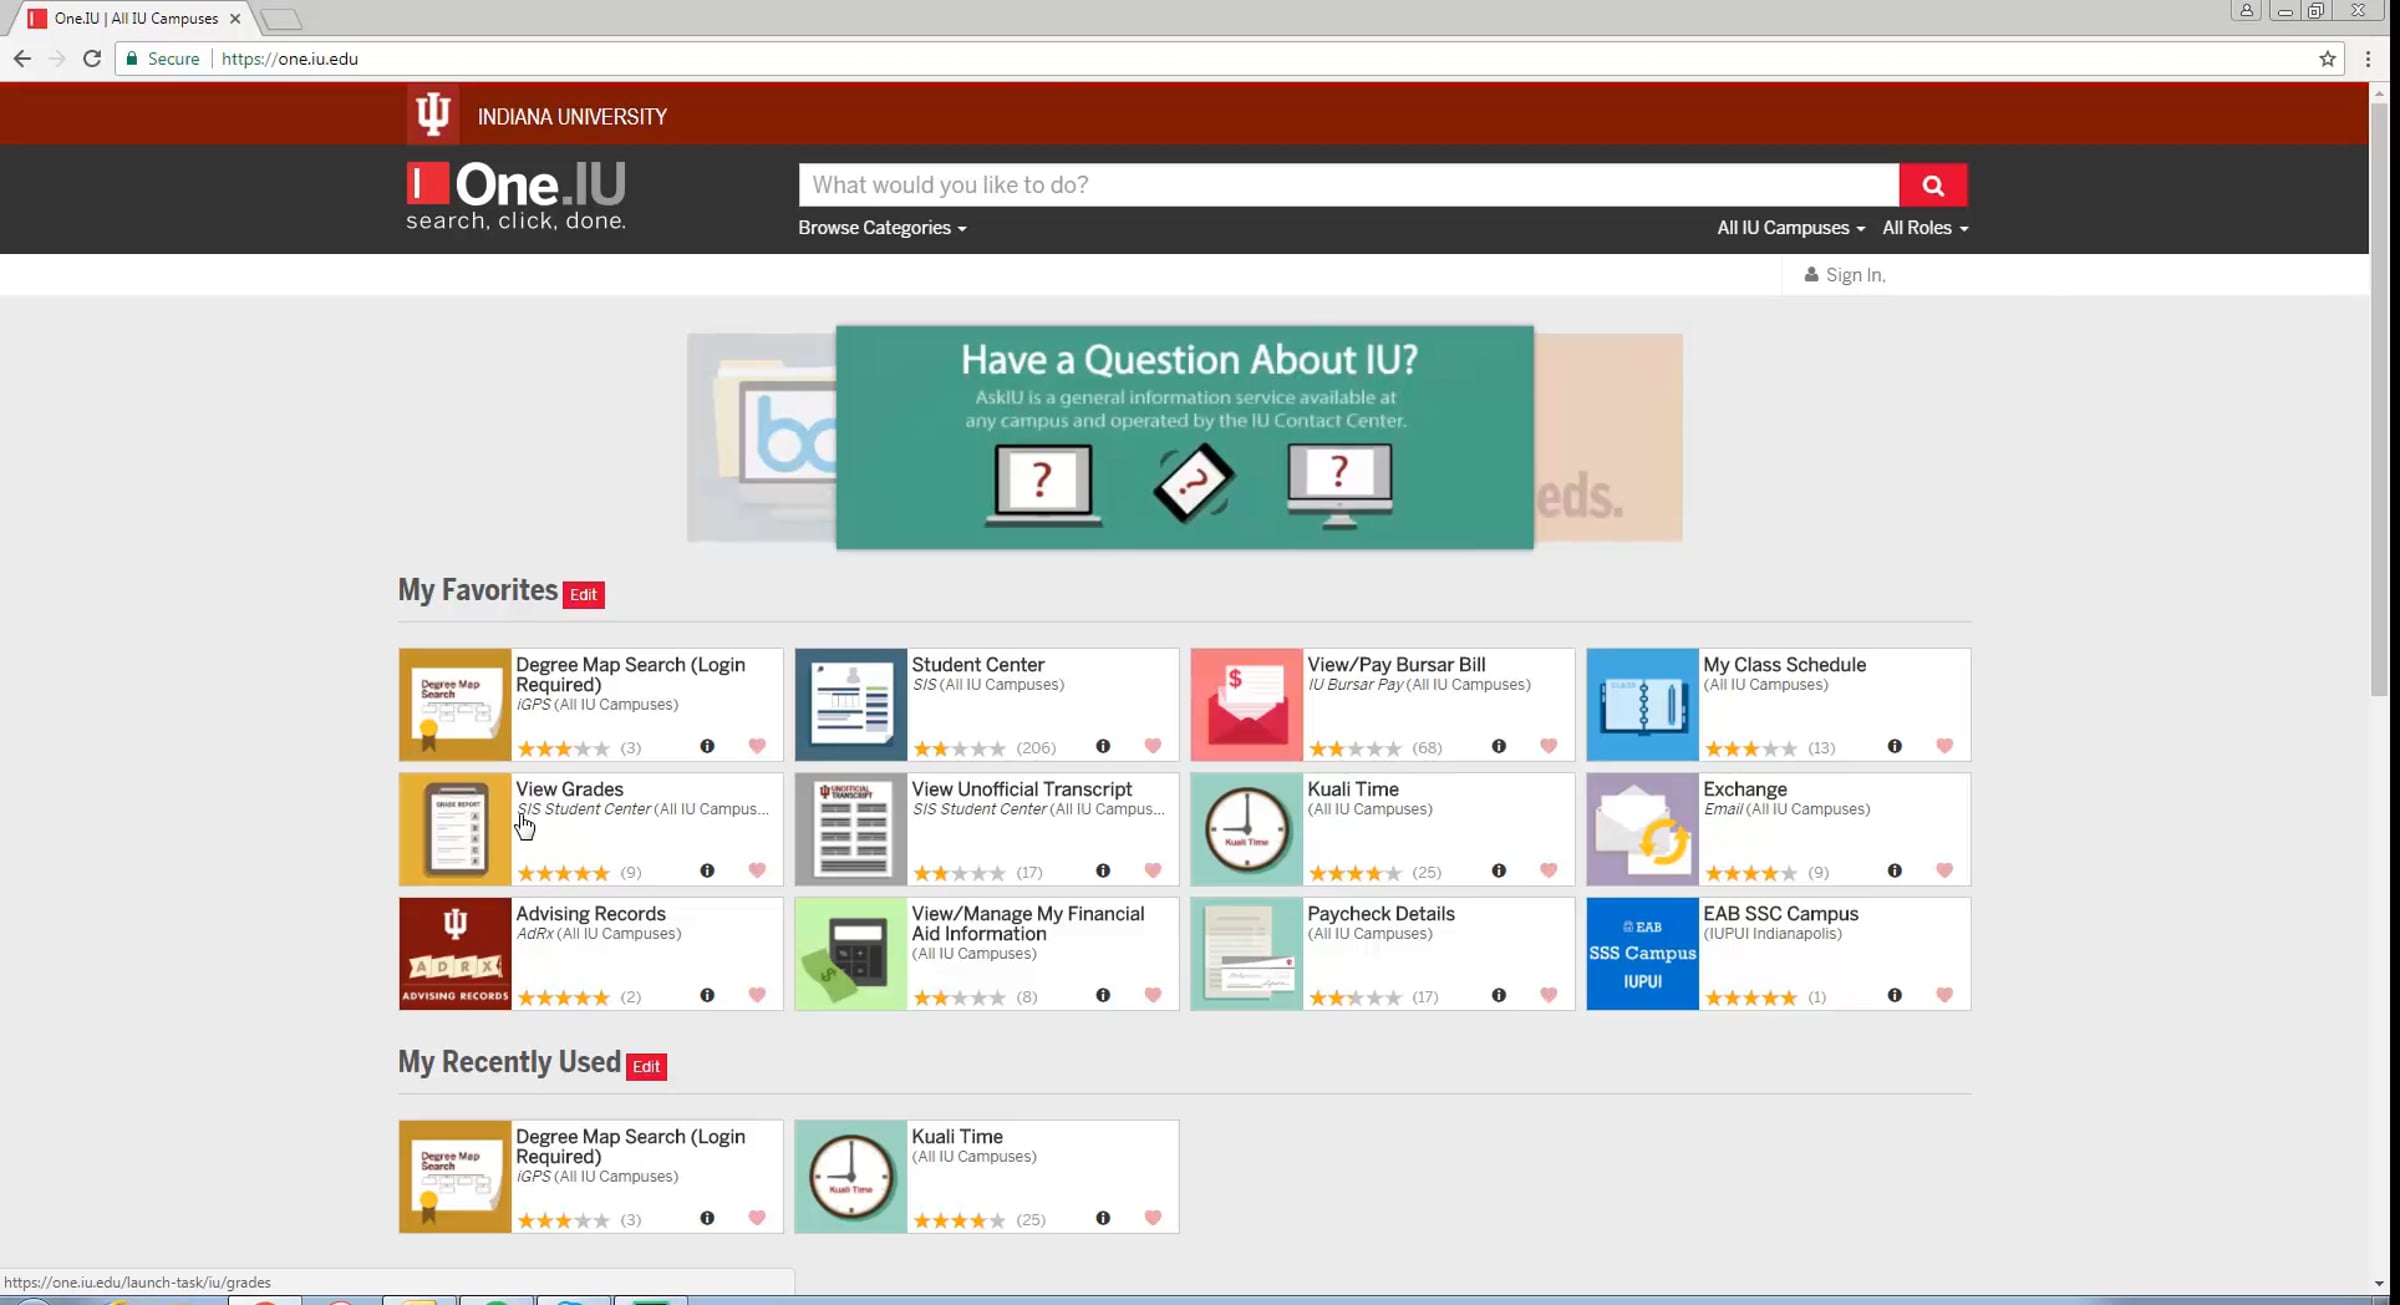Open the View/Manage My Financial Aid Information link
This screenshot has height=1305, width=2400.
(1028, 924)
